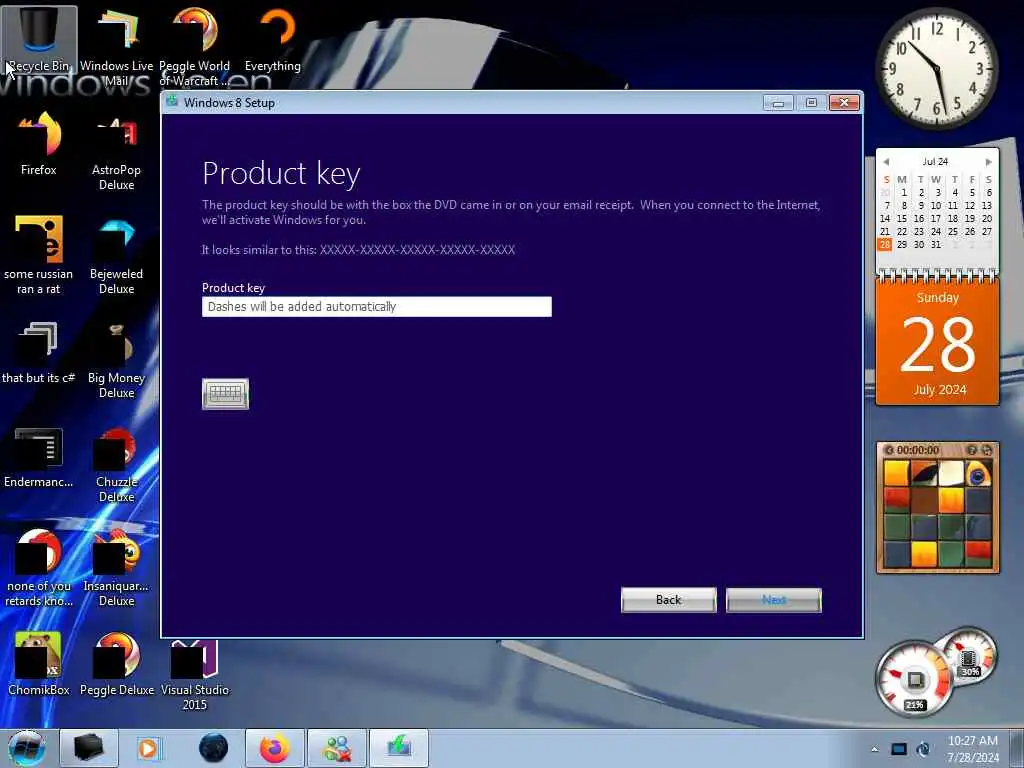This screenshot has height=768, width=1024.
Task: Click the memory meter gadget dial showing 30%
Action: (969, 655)
